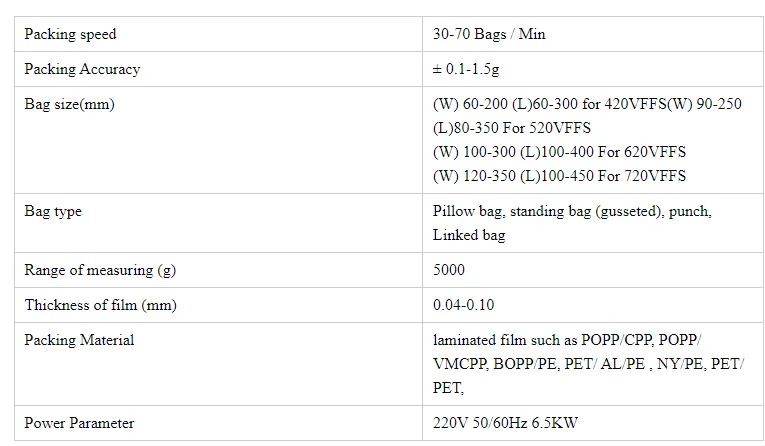The height and width of the screenshot is (446, 765).
Task: Select the "Pillow bag, standing bag" text line
Action: 572,212
